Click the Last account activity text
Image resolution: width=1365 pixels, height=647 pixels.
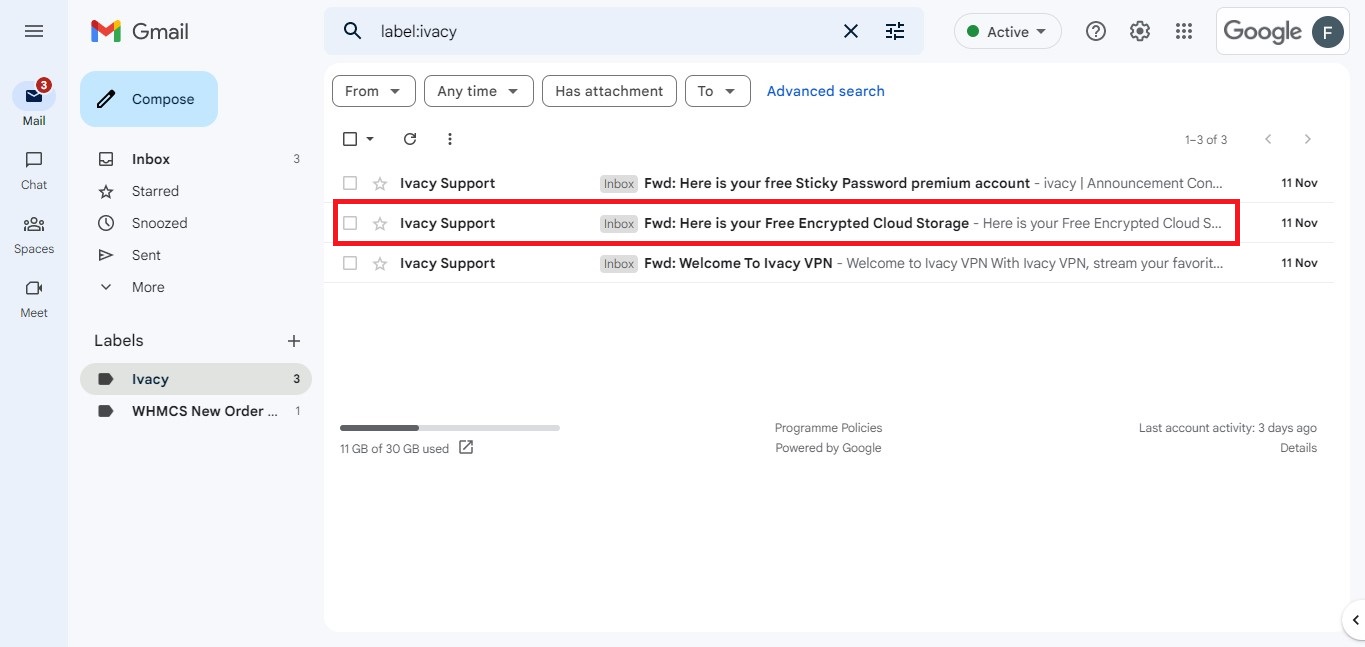(1228, 428)
